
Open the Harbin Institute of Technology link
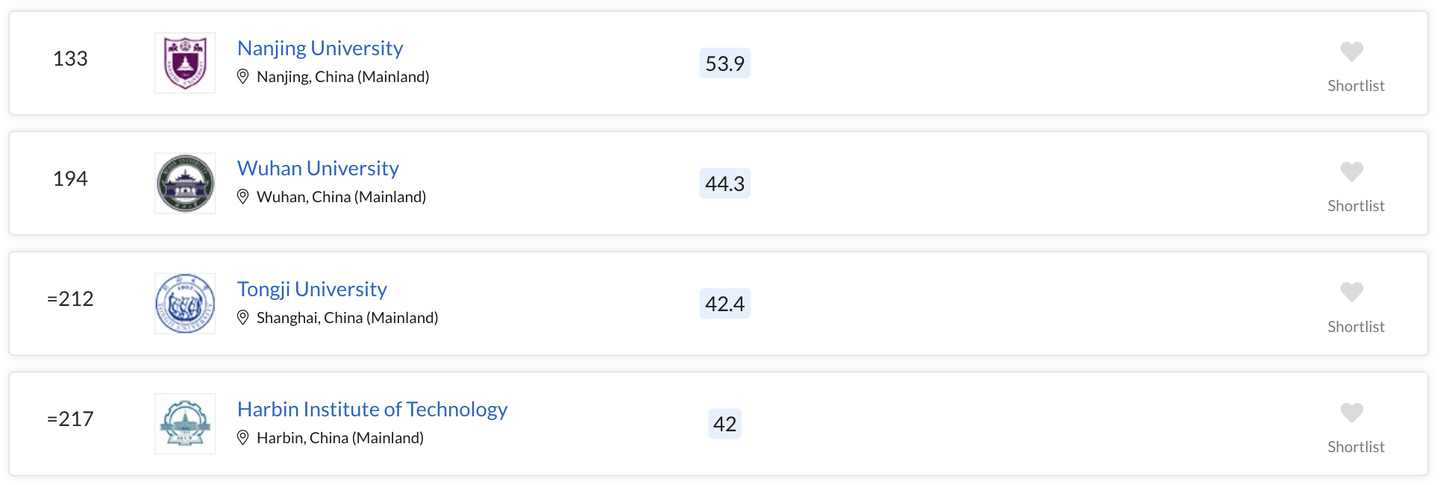372,409
